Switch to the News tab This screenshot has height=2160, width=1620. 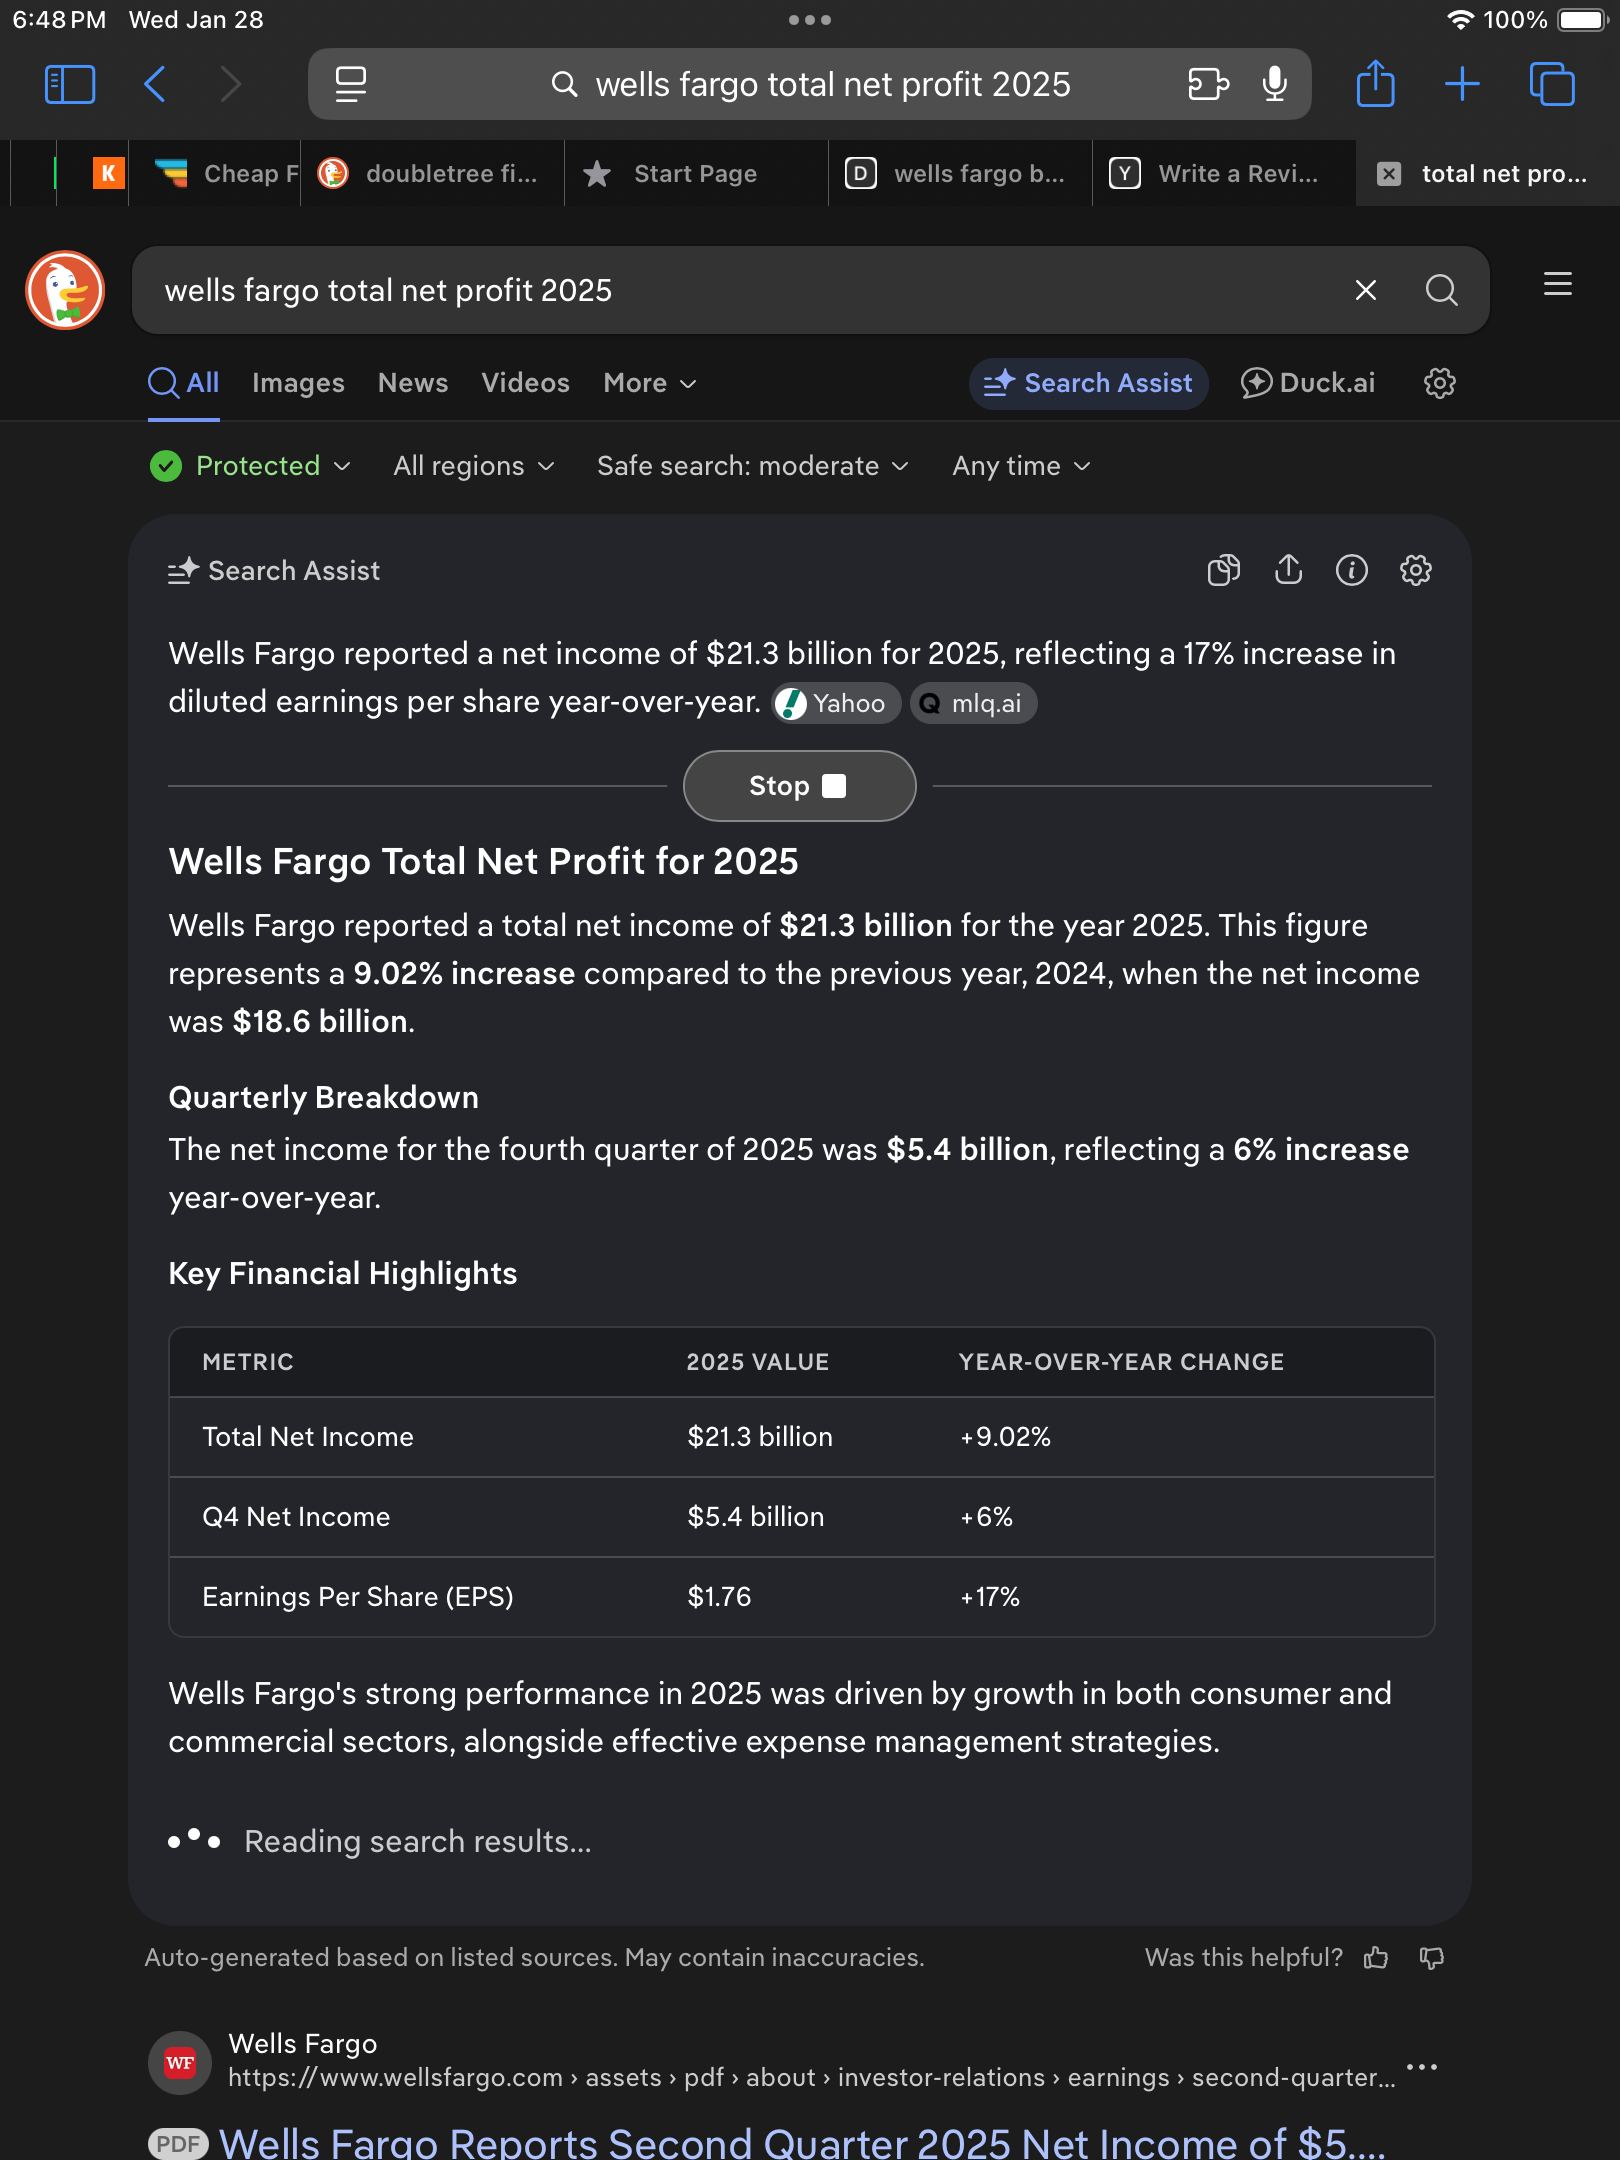[412, 383]
